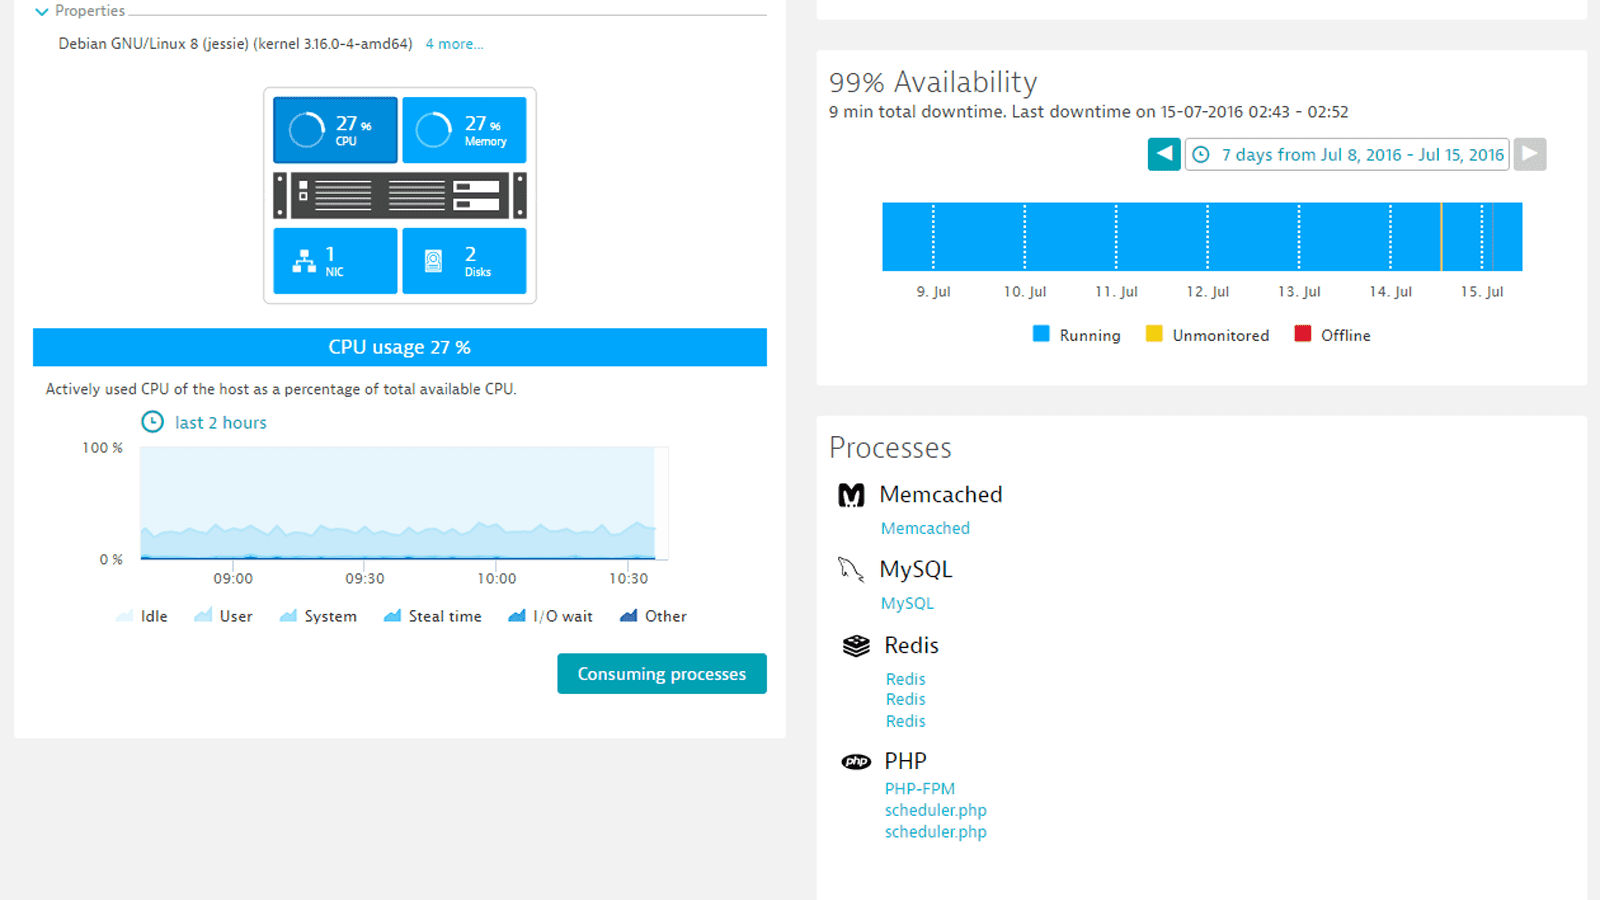Open the first scheduler.php link

point(936,810)
